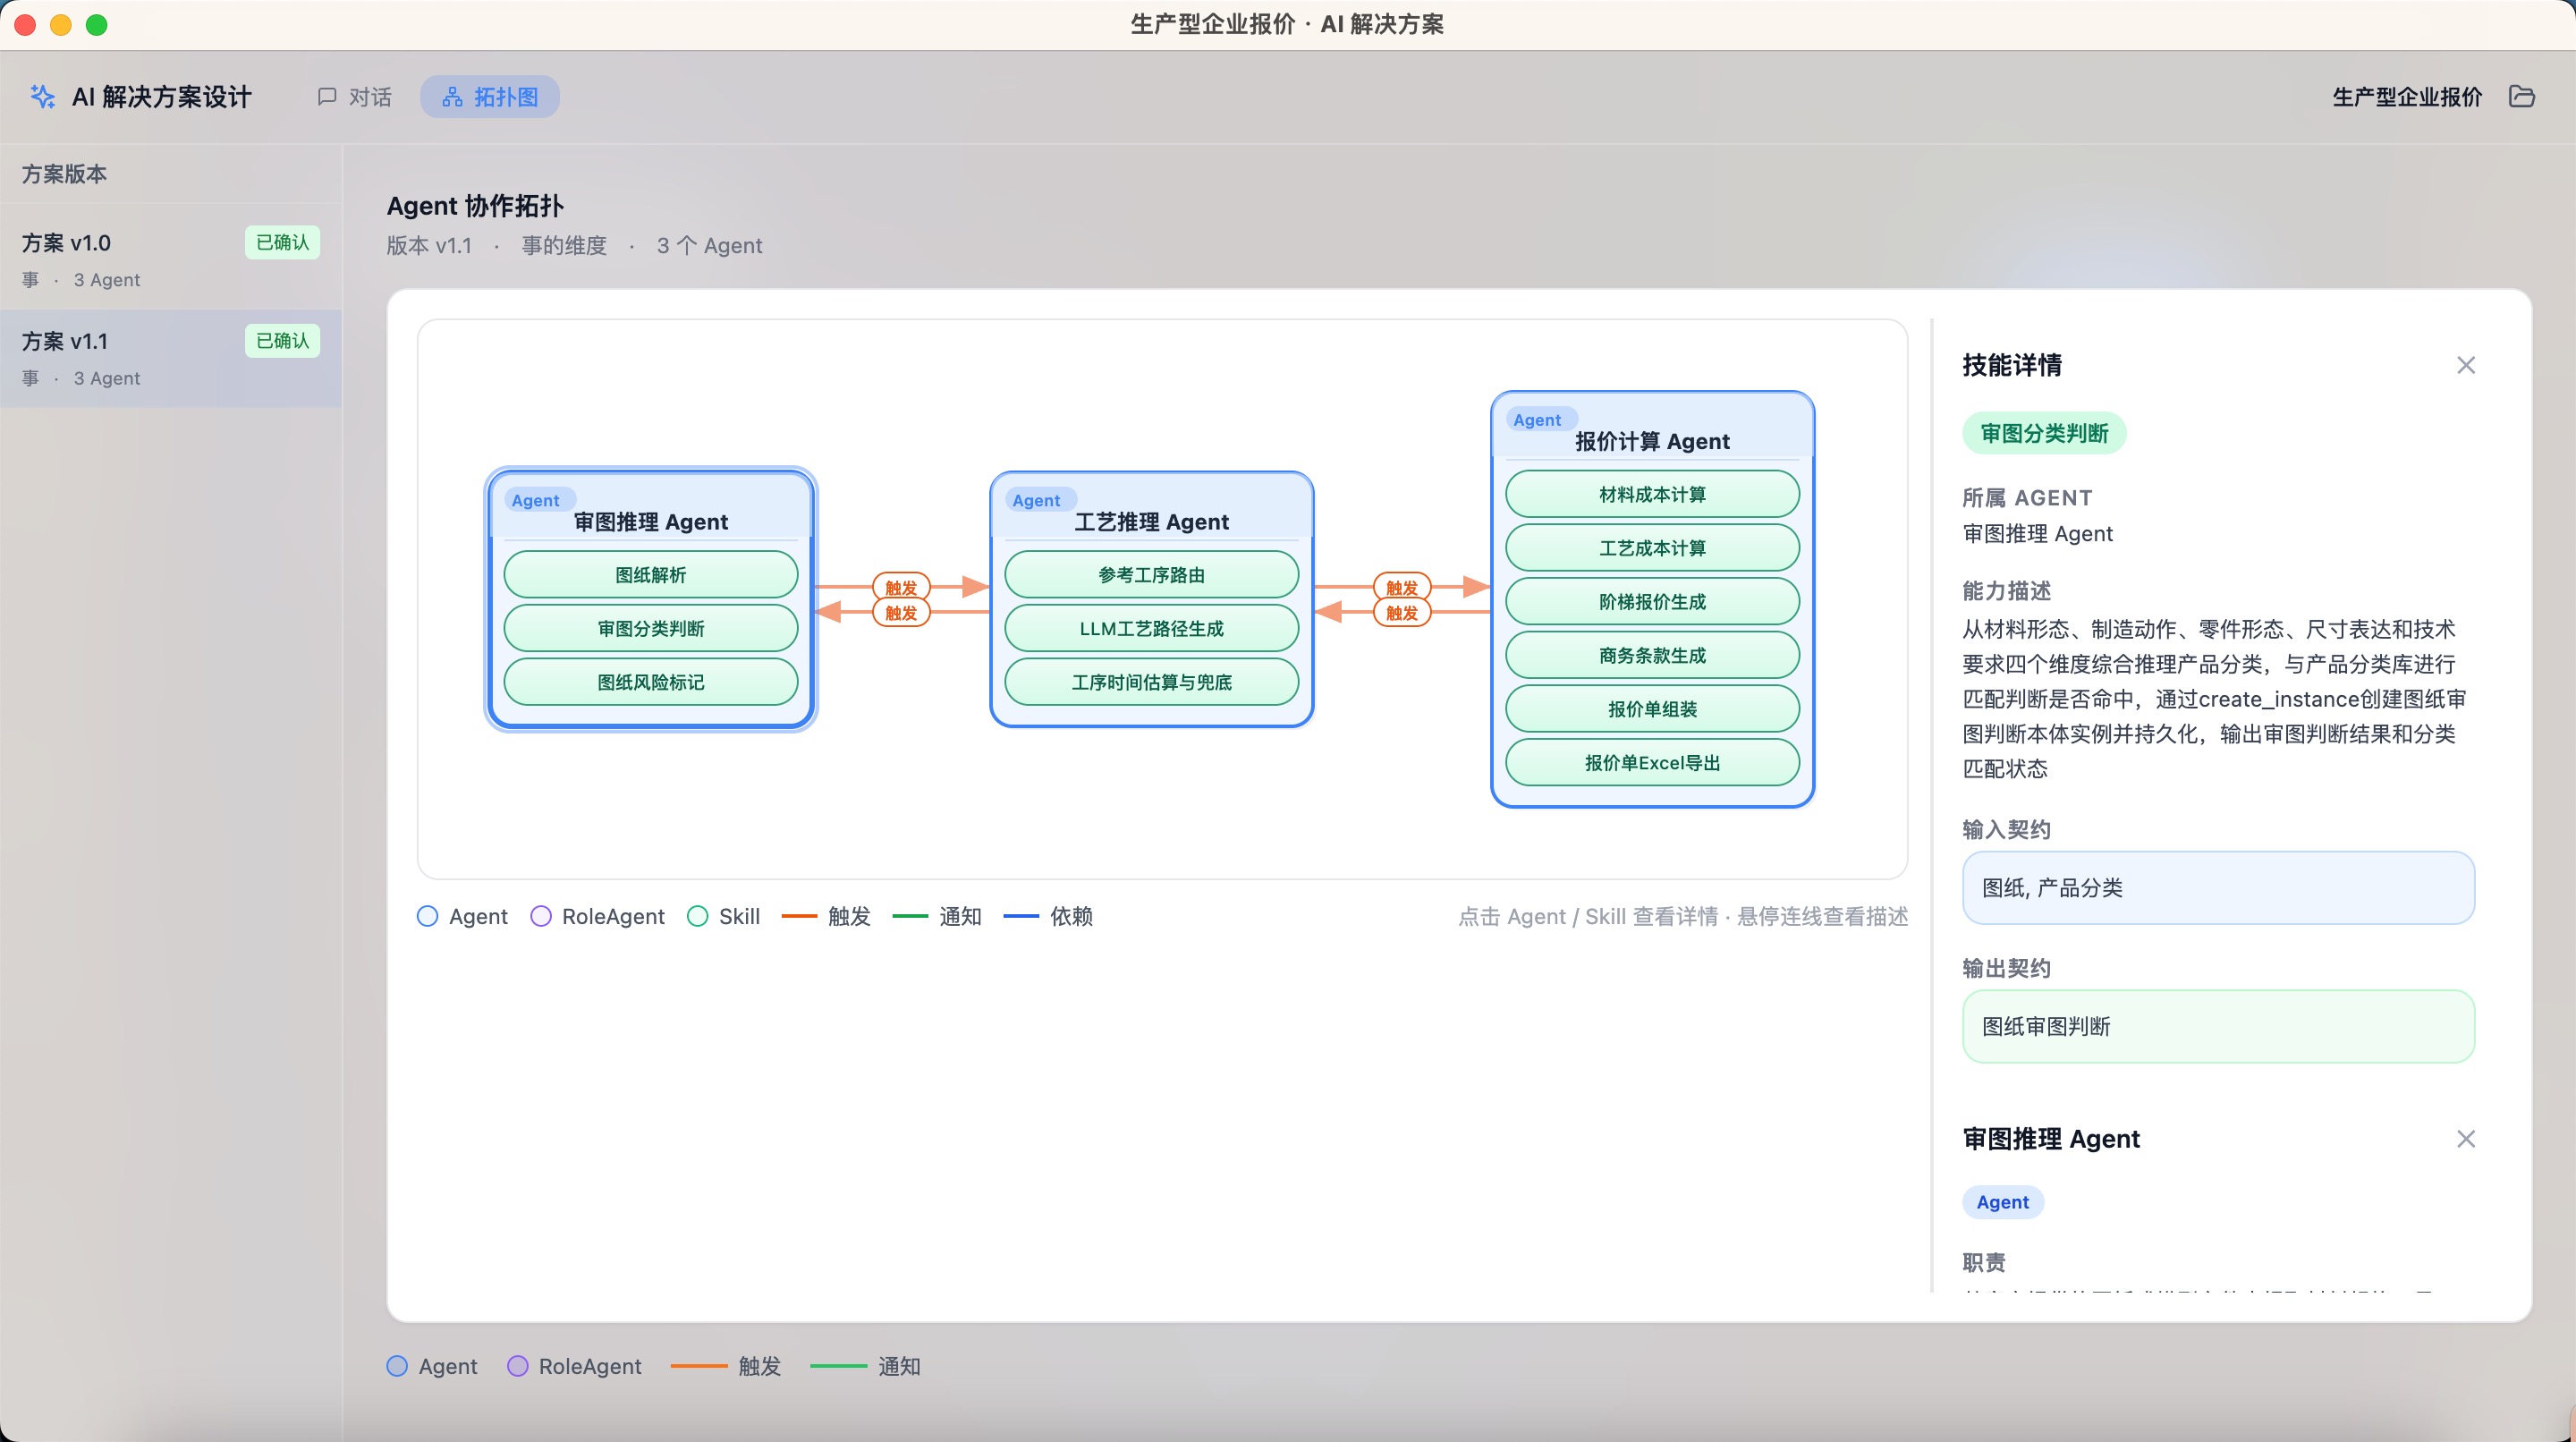The height and width of the screenshot is (1442, 2576).
Task: Click the Skill legend circle
Action: (x=698, y=916)
